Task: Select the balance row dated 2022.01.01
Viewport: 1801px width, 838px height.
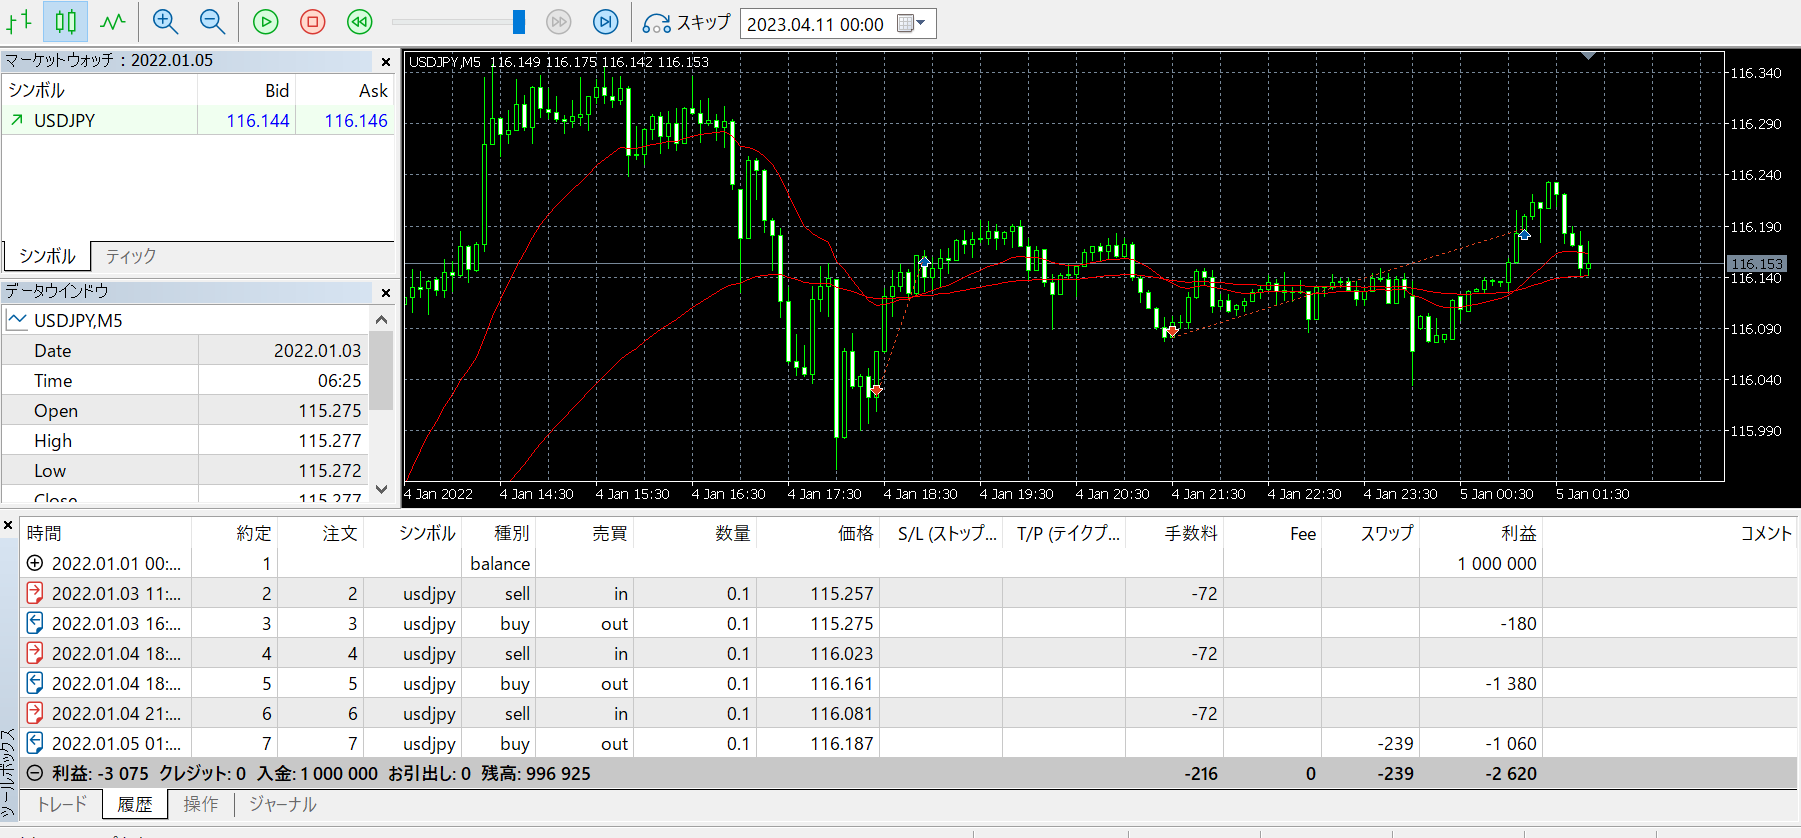Action: pos(909,564)
